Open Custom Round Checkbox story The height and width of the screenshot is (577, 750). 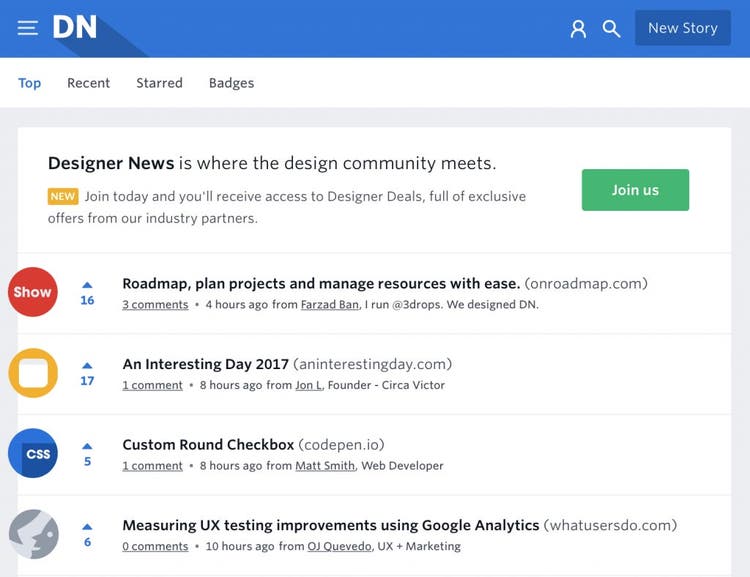click(208, 444)
